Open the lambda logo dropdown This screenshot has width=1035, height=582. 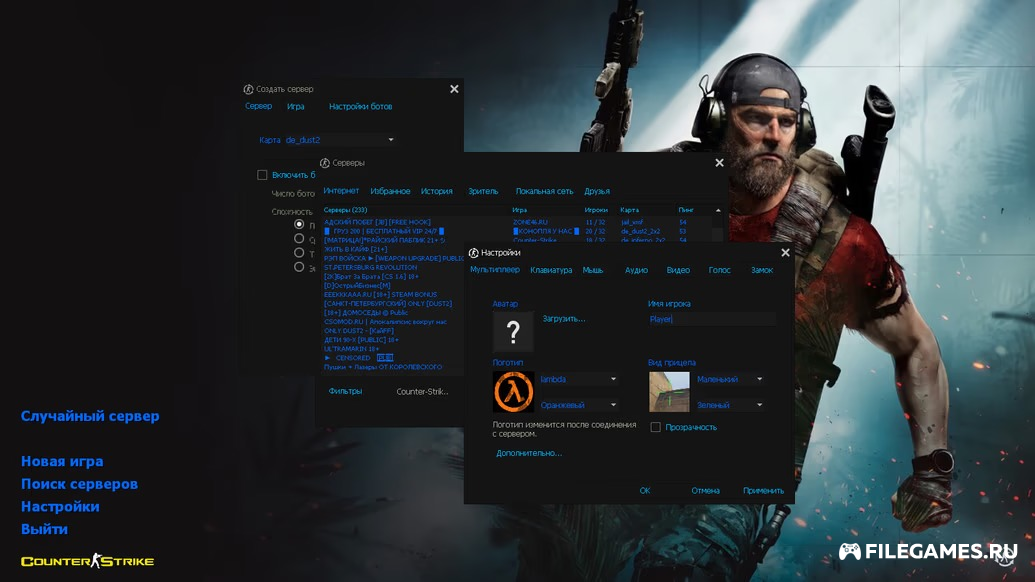click(578, 379)
